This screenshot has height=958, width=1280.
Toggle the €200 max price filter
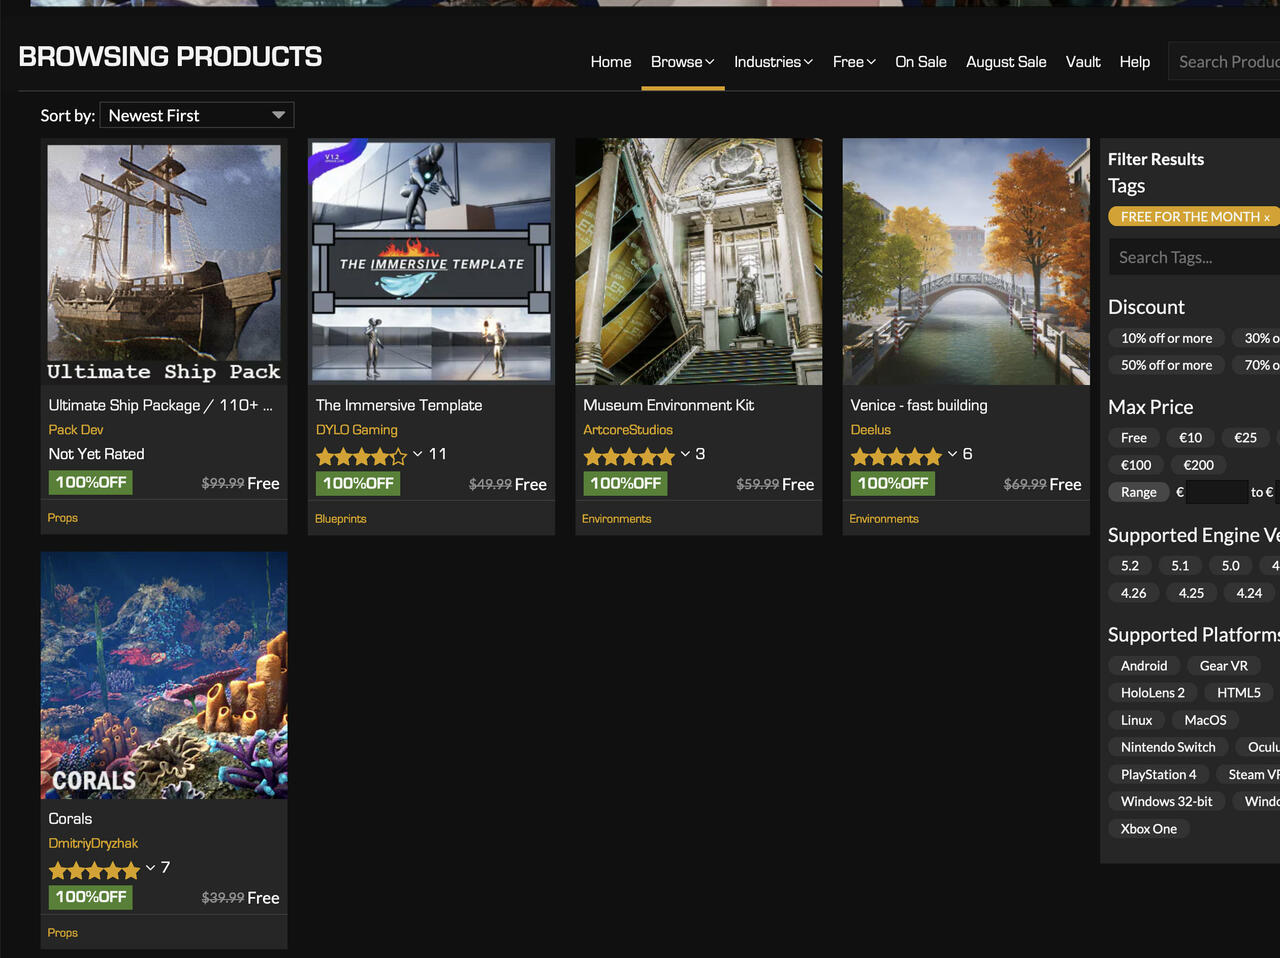click(1199, 464)
